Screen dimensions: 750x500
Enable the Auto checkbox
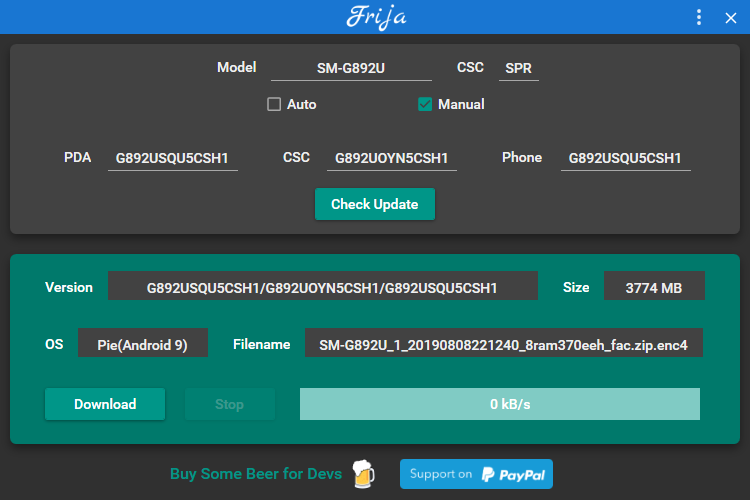tap(274, 104)
